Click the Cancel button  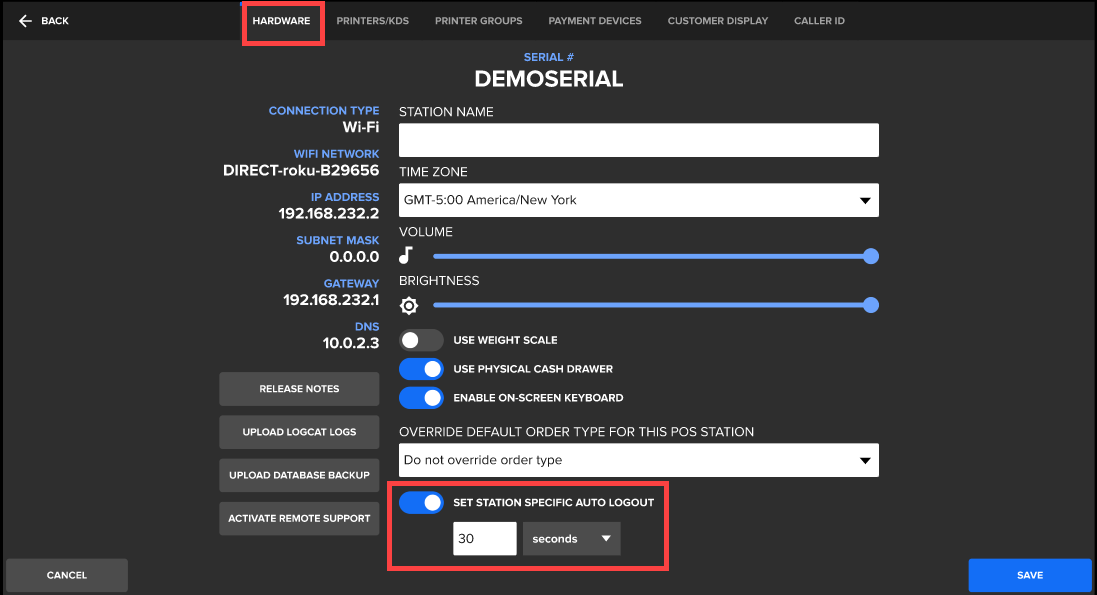(67, 575)
